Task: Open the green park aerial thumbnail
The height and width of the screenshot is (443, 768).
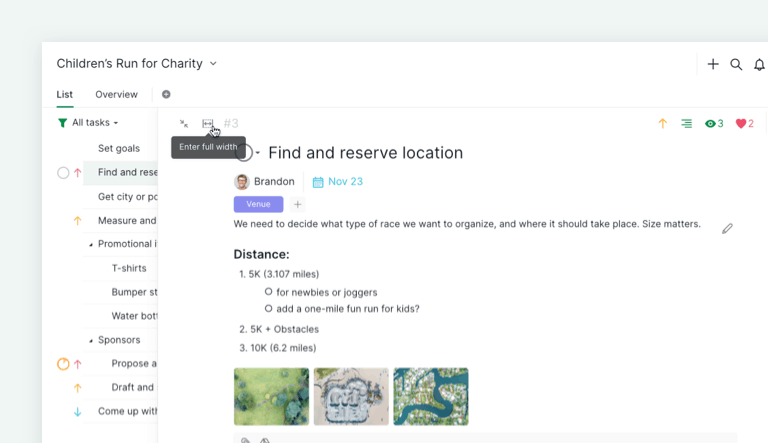Action: coord(271,396)
